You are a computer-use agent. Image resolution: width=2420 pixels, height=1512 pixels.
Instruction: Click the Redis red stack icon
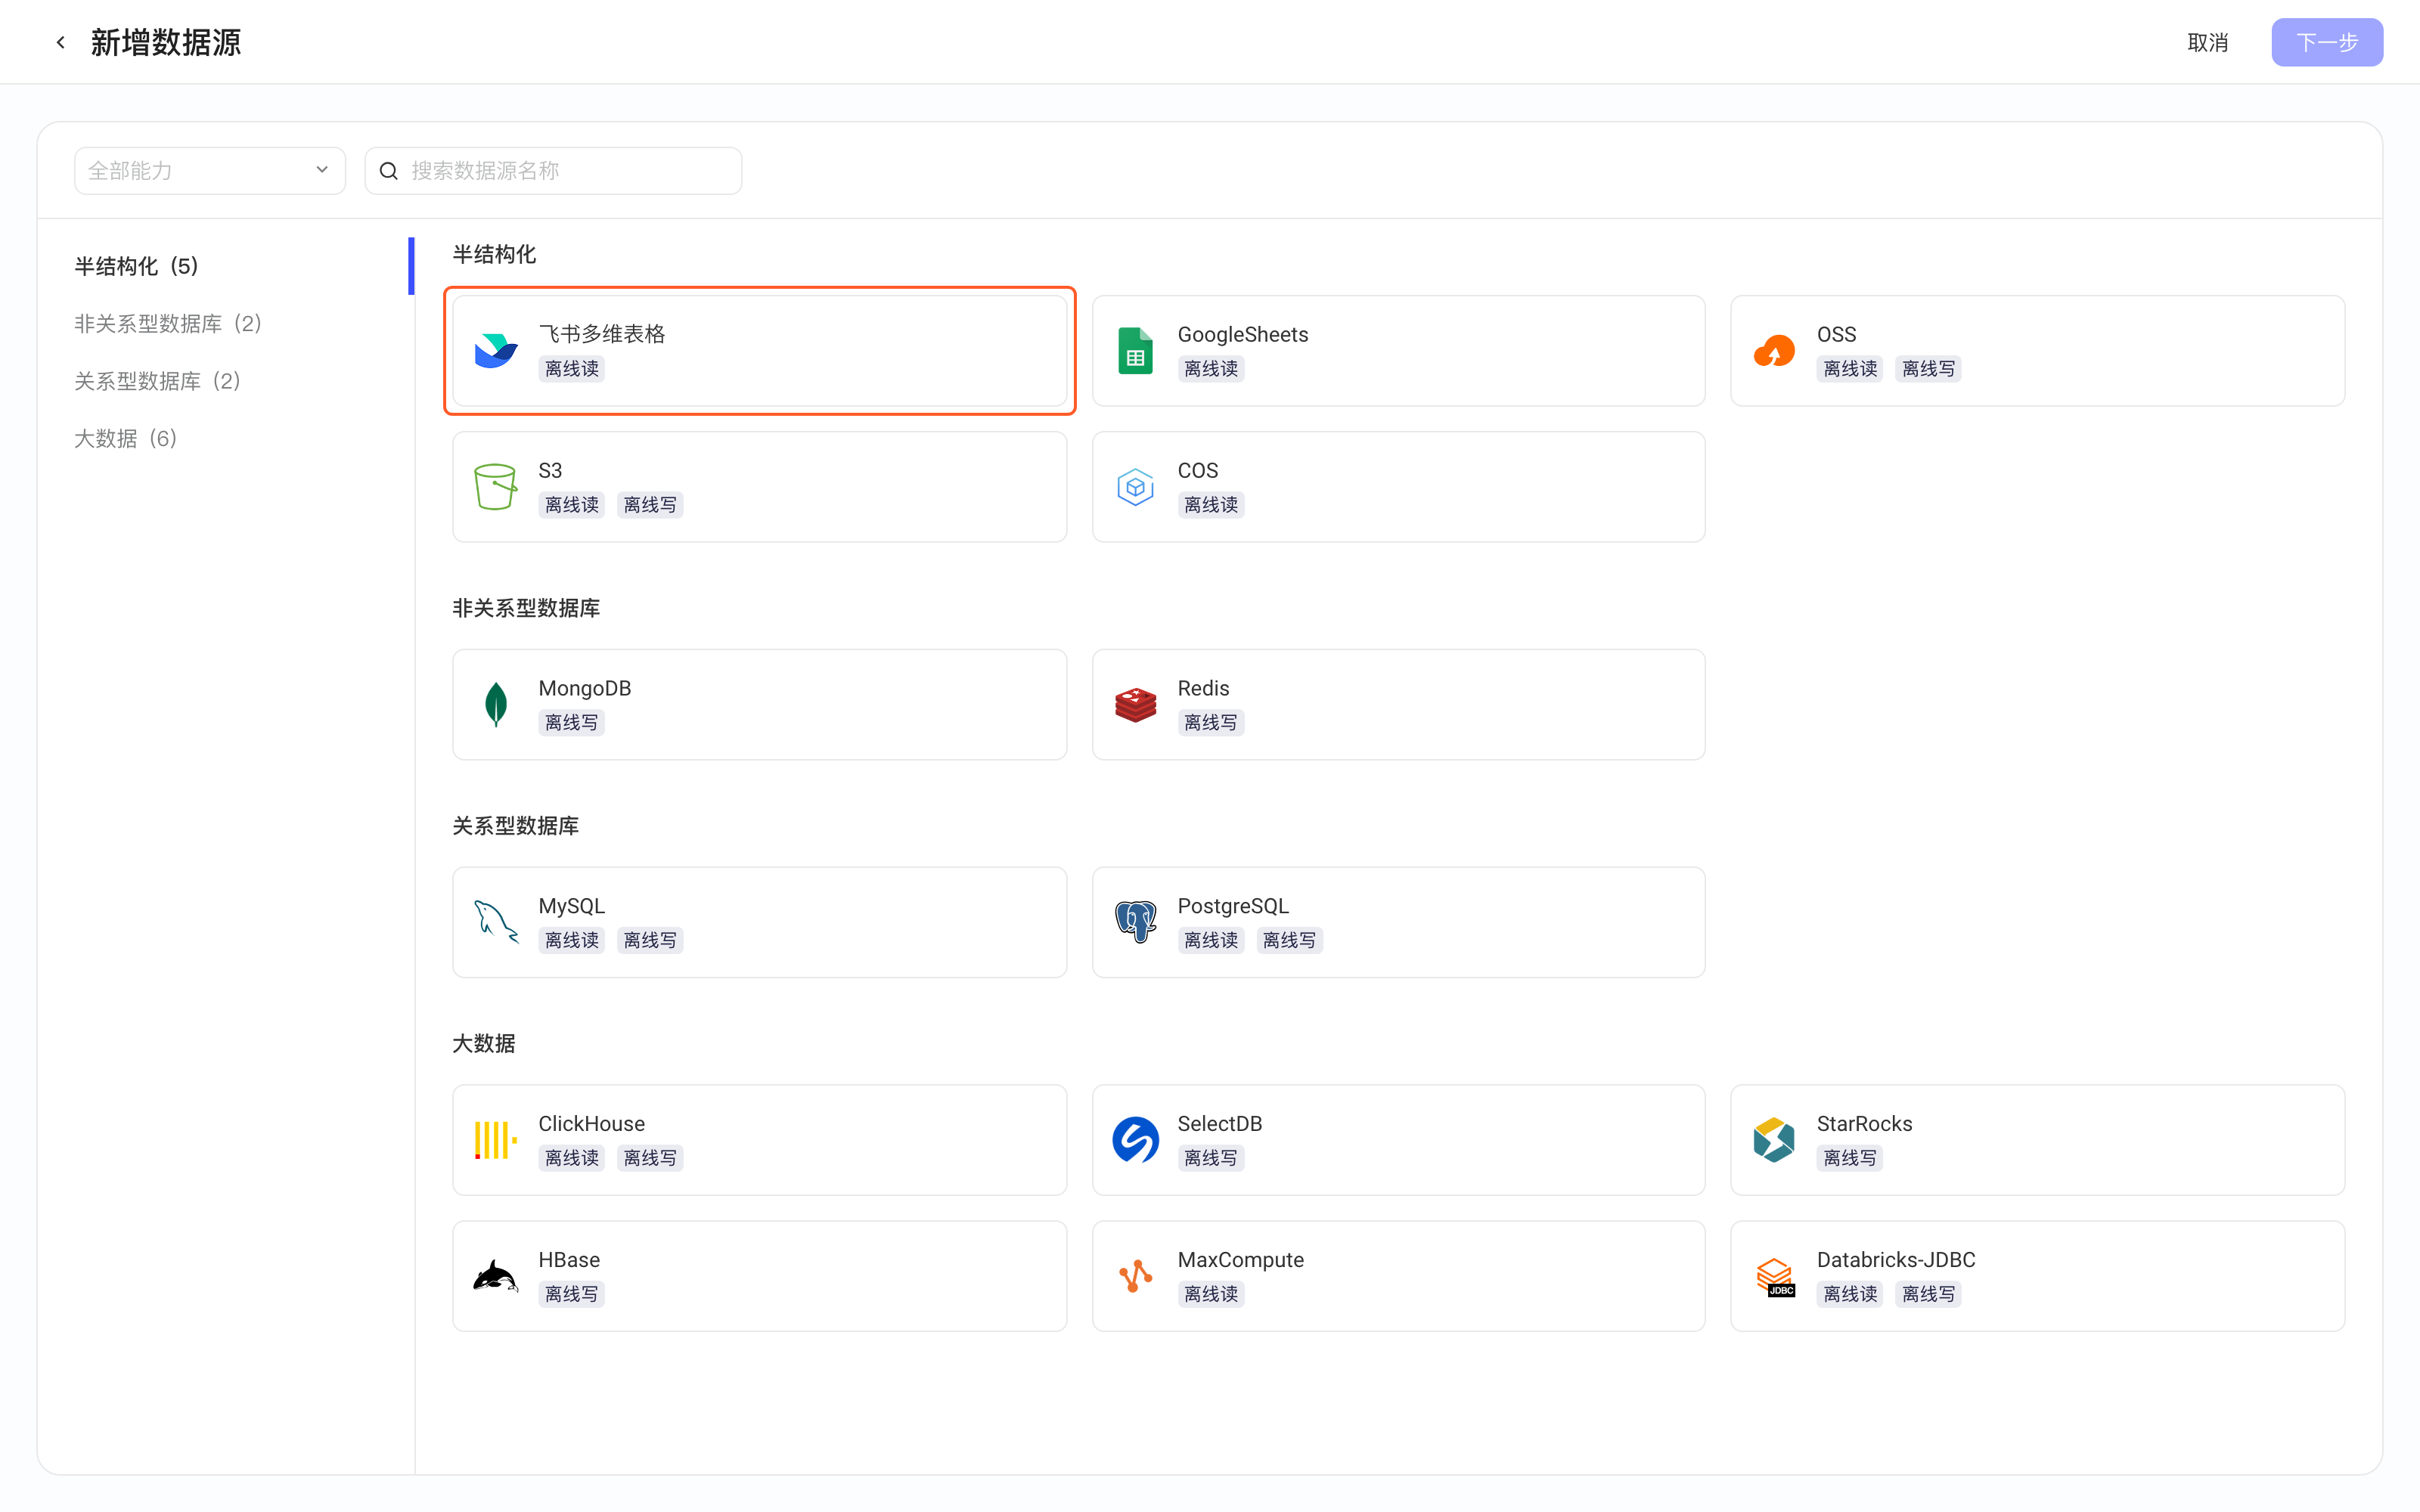pos(1135,705)
